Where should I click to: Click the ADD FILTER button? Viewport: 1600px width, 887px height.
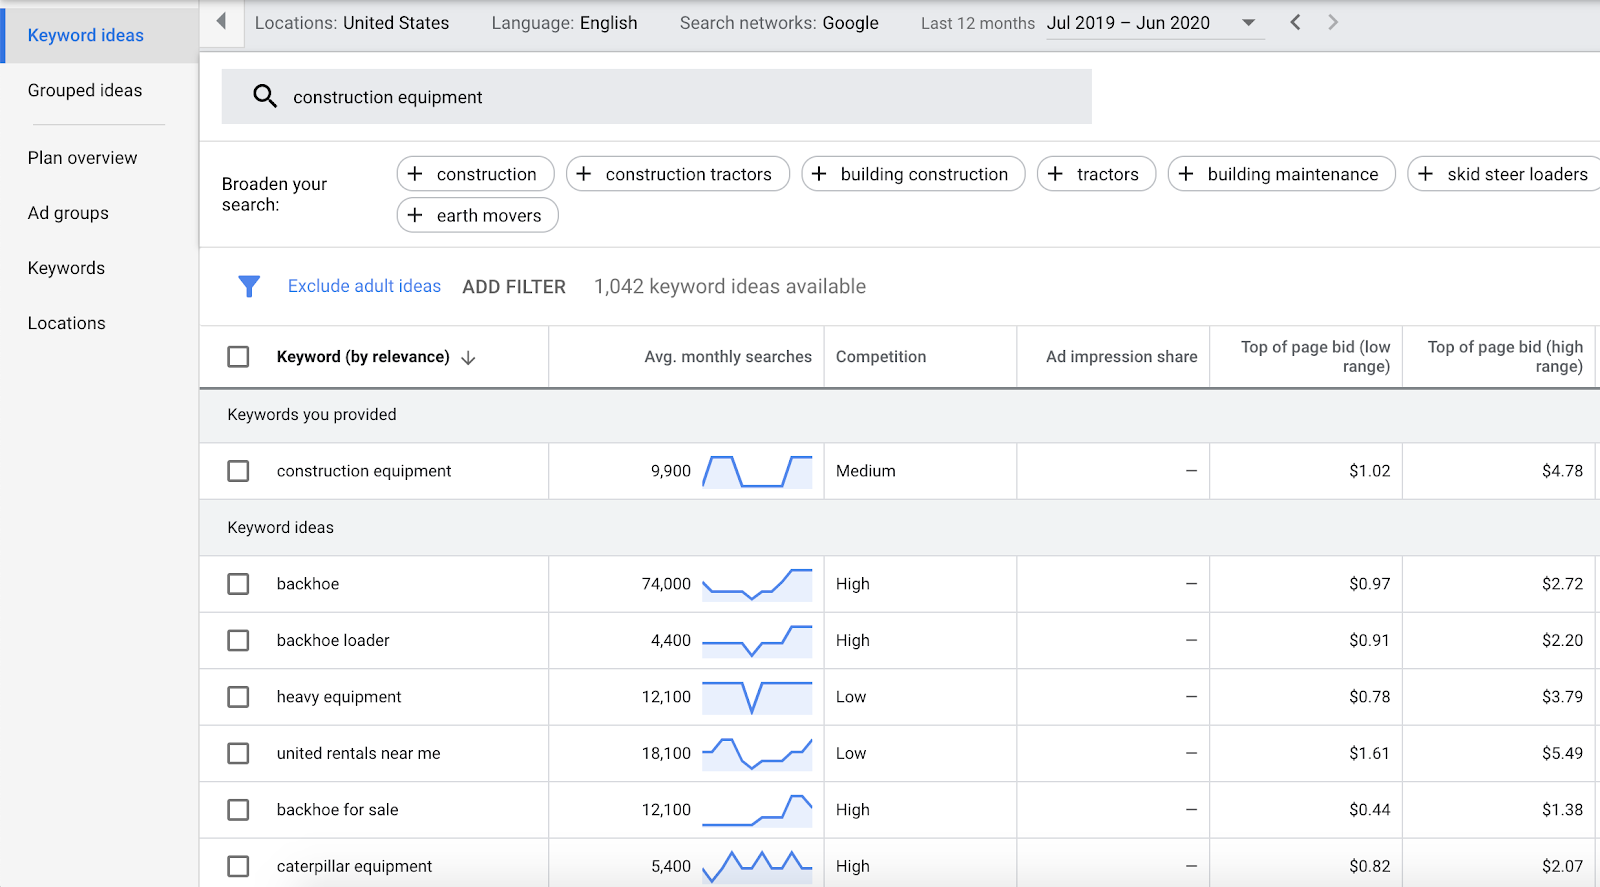tap(513, 287)
